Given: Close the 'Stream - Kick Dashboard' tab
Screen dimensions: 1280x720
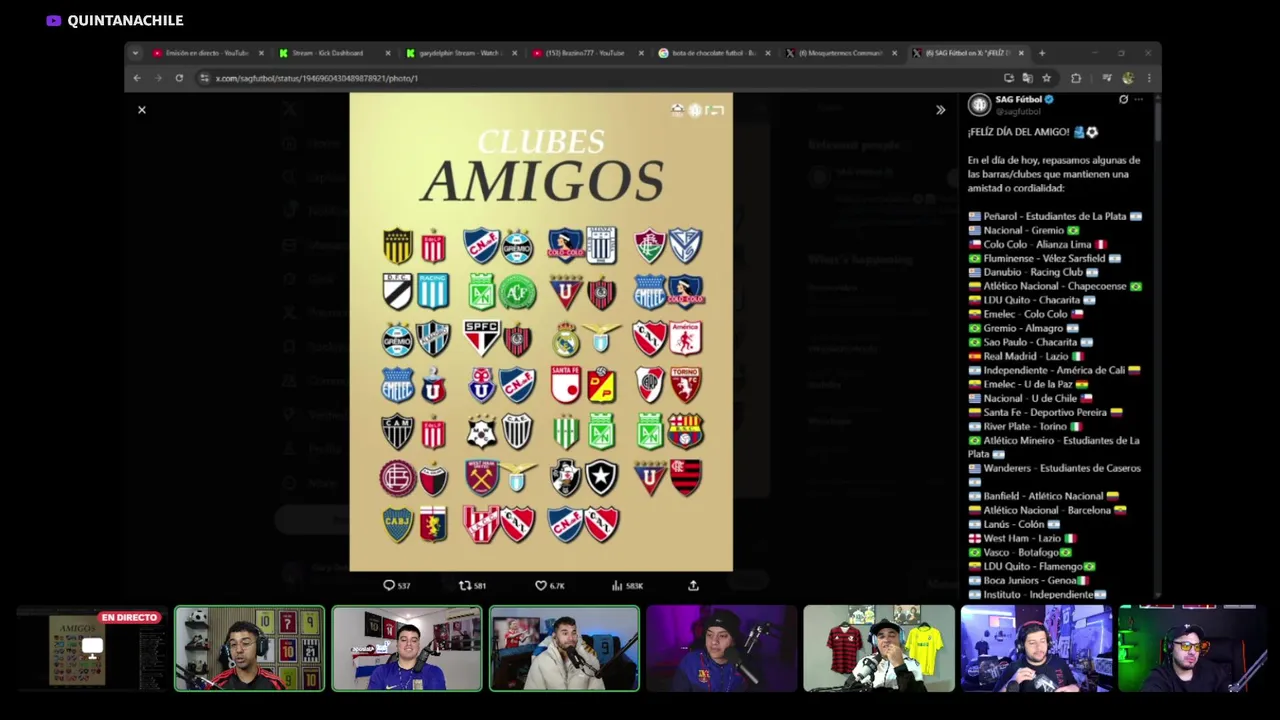Looking at the screenshot, I should pos(389,53).
